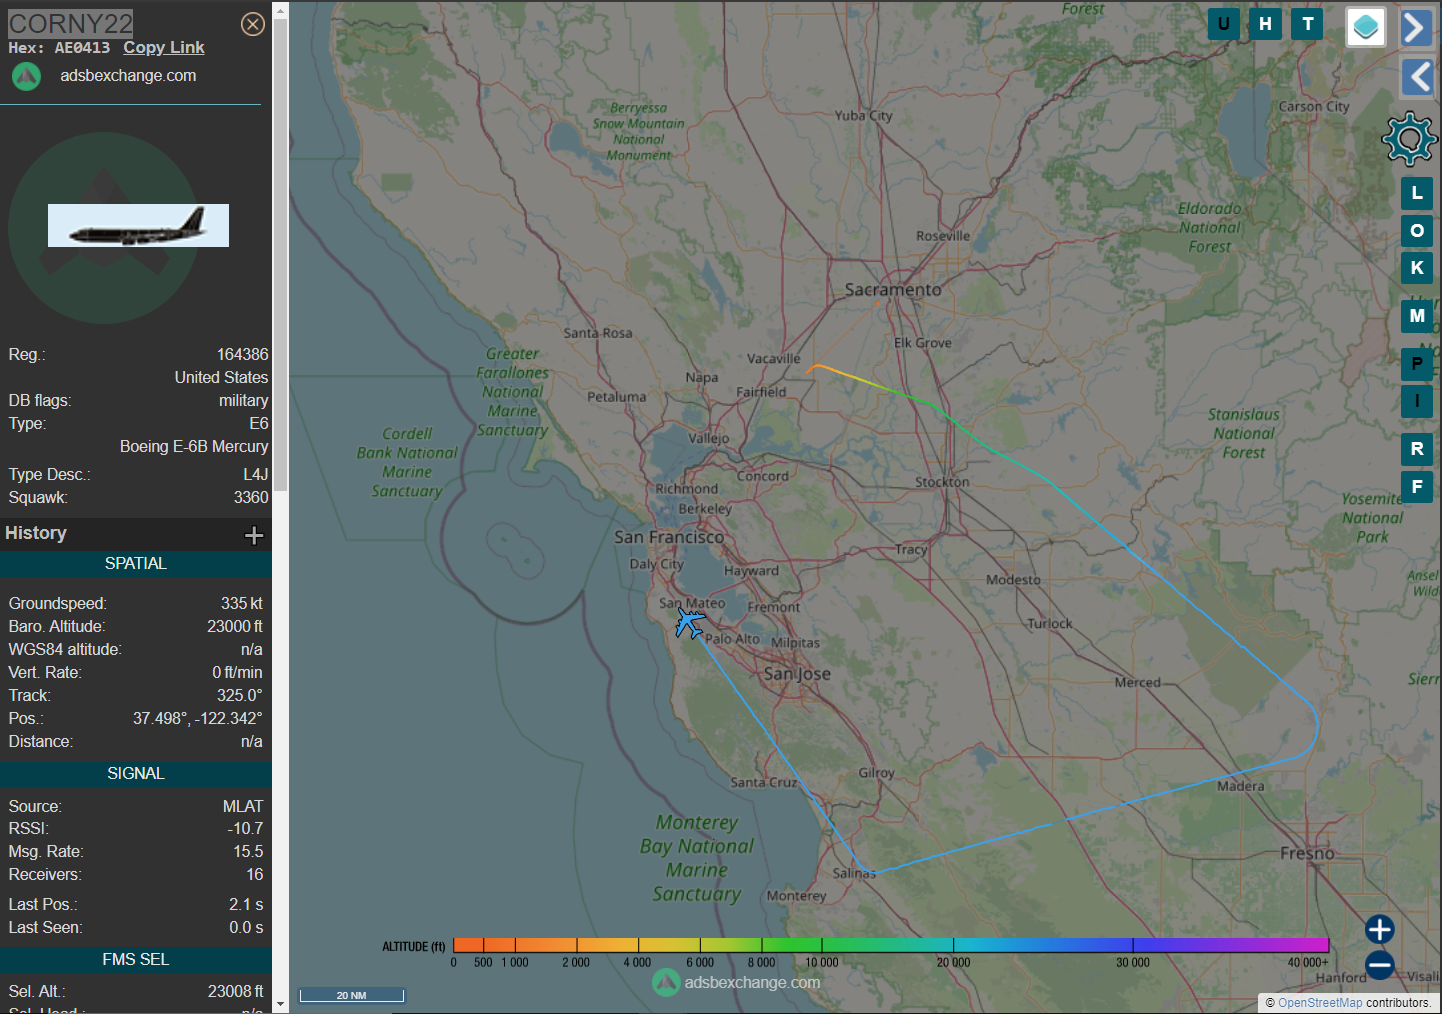Screen dimensions: 1442x1014
Task: Zoom in the map with plus button
Action: coord(1379,929)
